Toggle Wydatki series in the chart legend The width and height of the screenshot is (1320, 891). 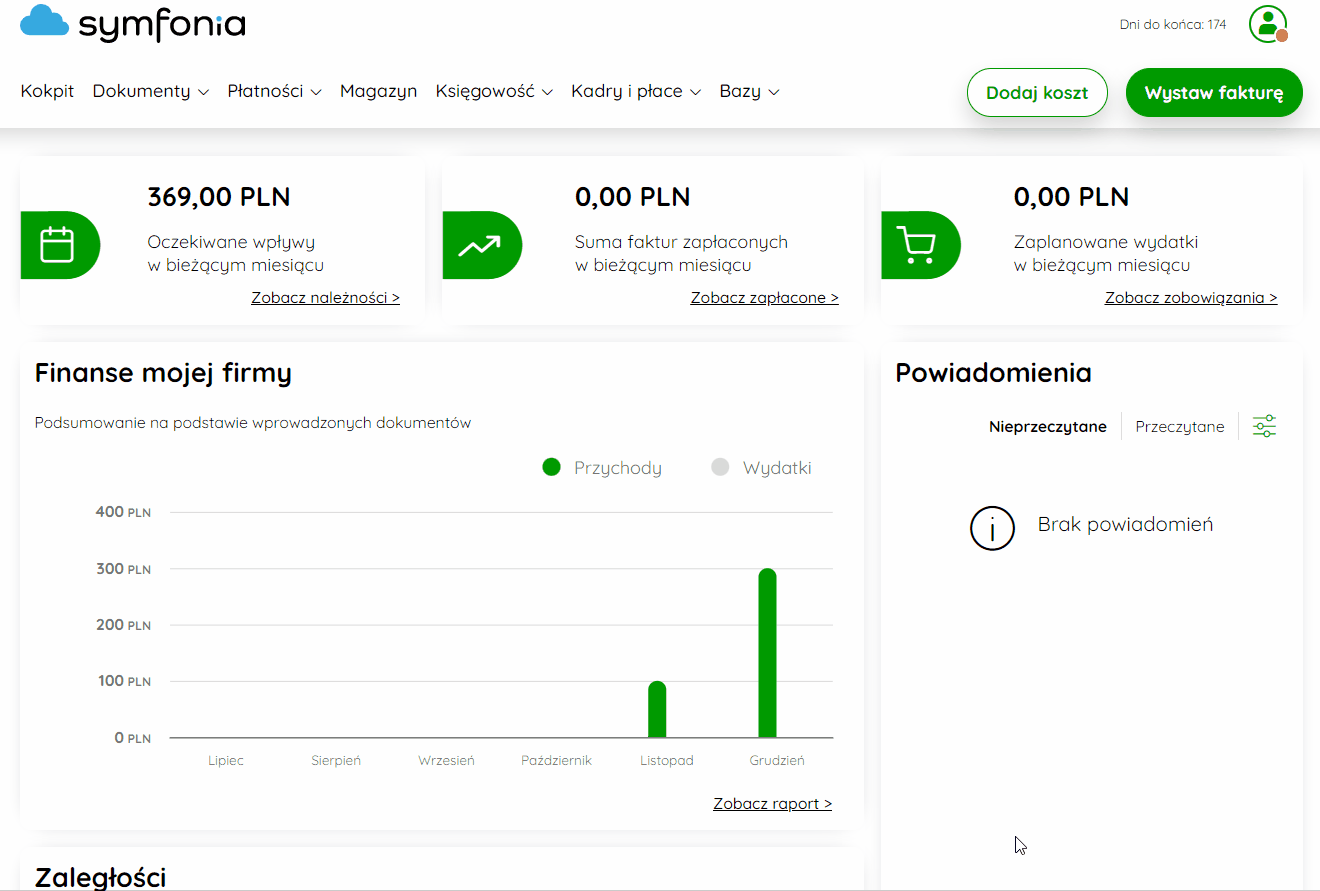click(x=761, y=468)
